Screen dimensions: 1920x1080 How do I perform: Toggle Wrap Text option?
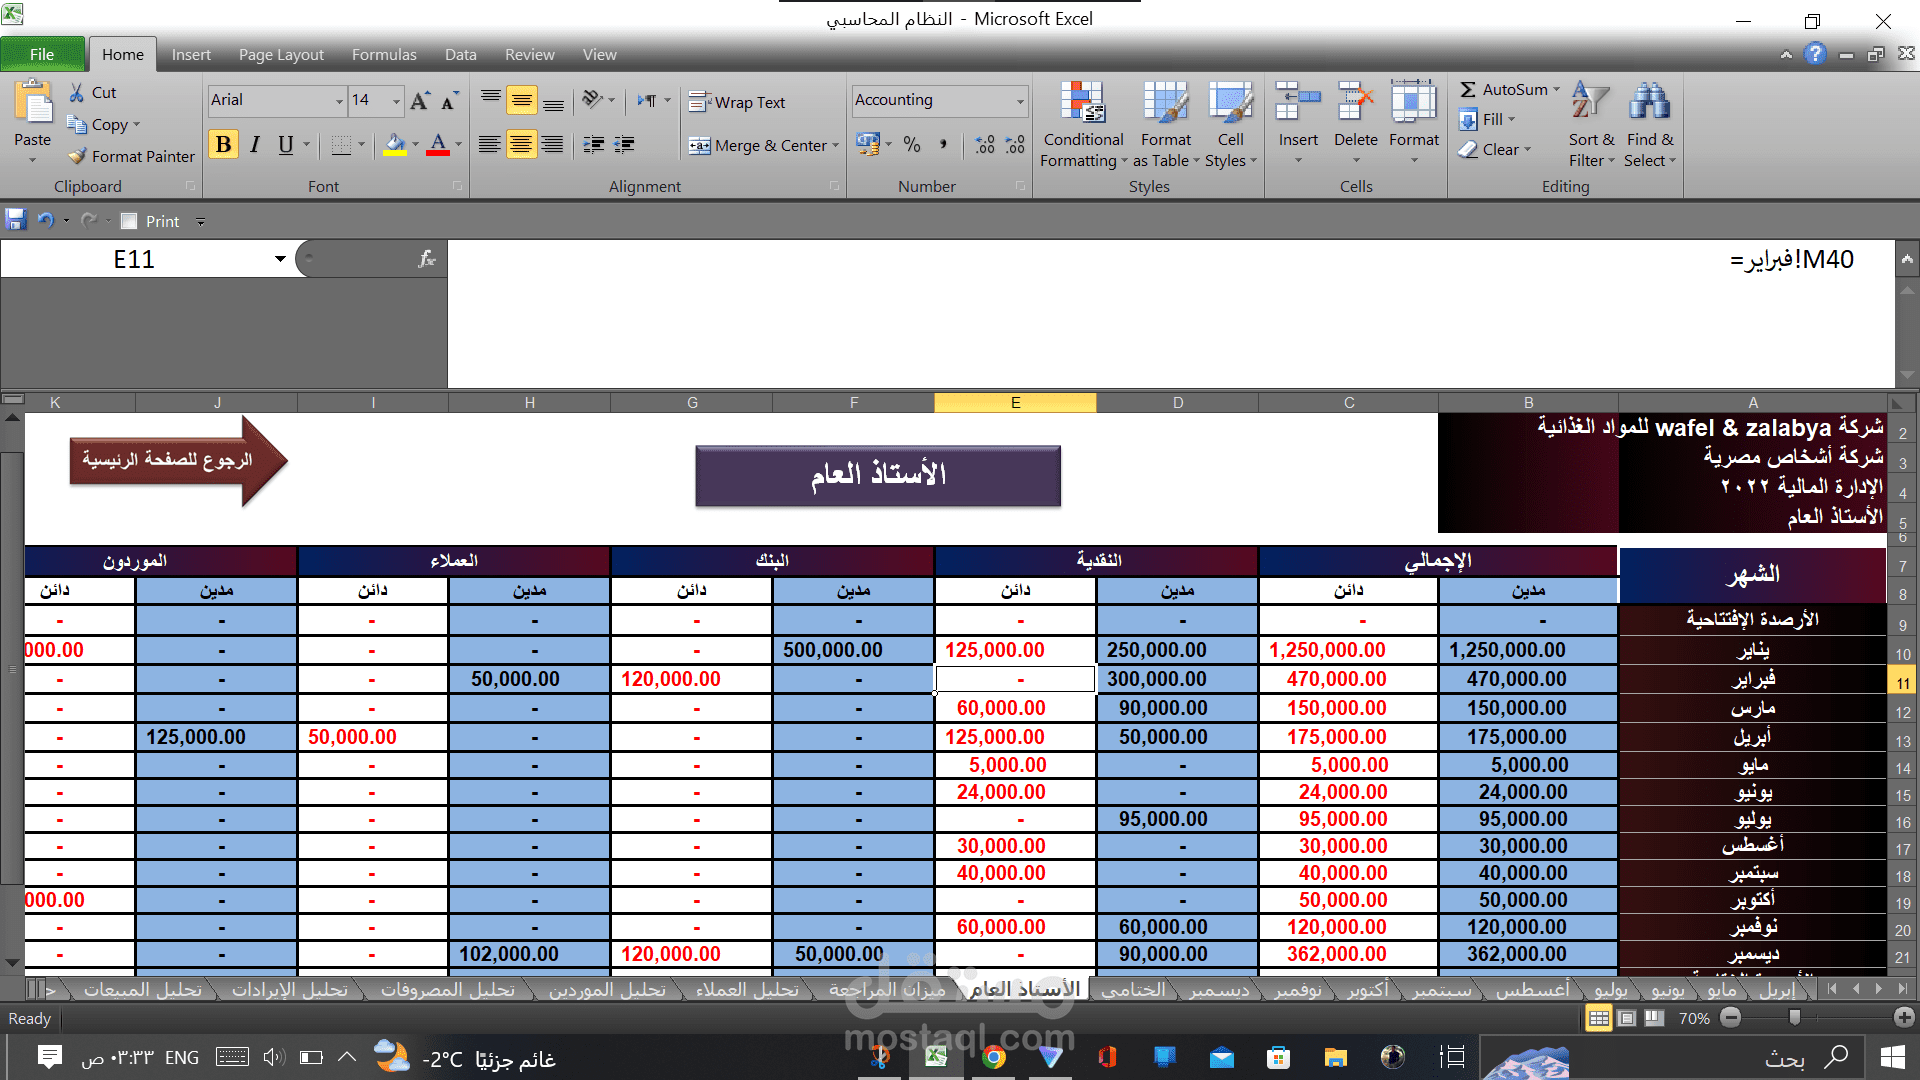[737, 102]
